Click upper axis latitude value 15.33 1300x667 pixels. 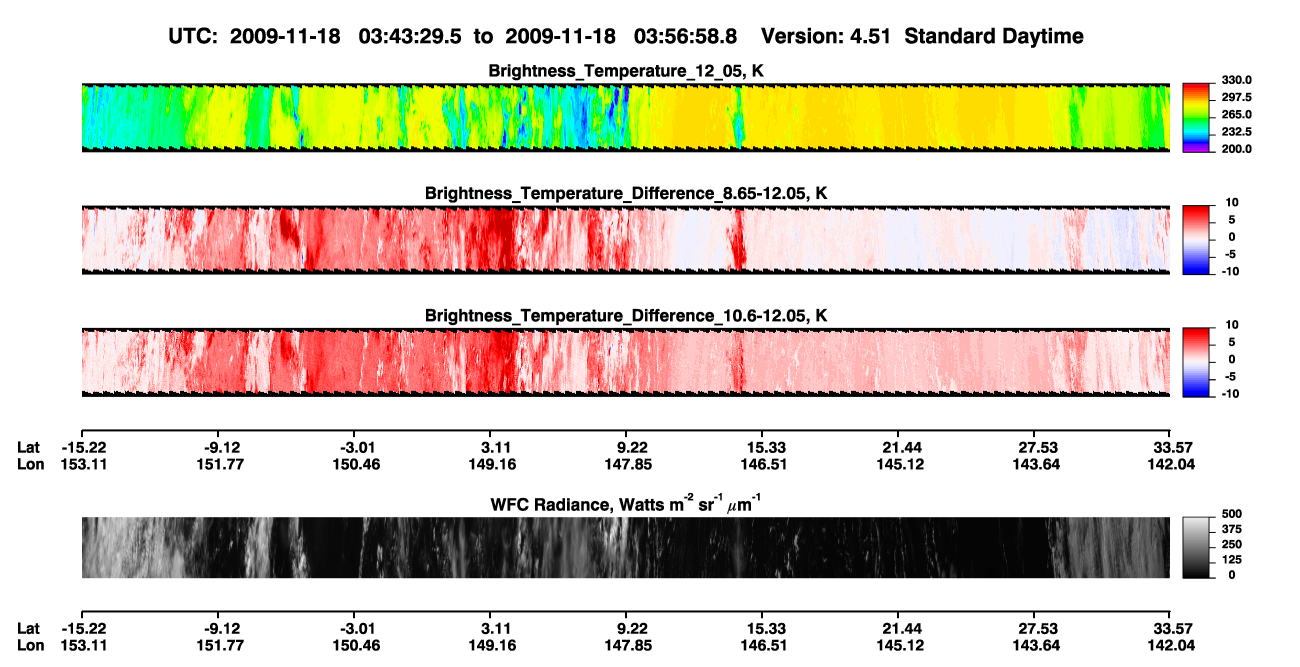click(762, 447)
